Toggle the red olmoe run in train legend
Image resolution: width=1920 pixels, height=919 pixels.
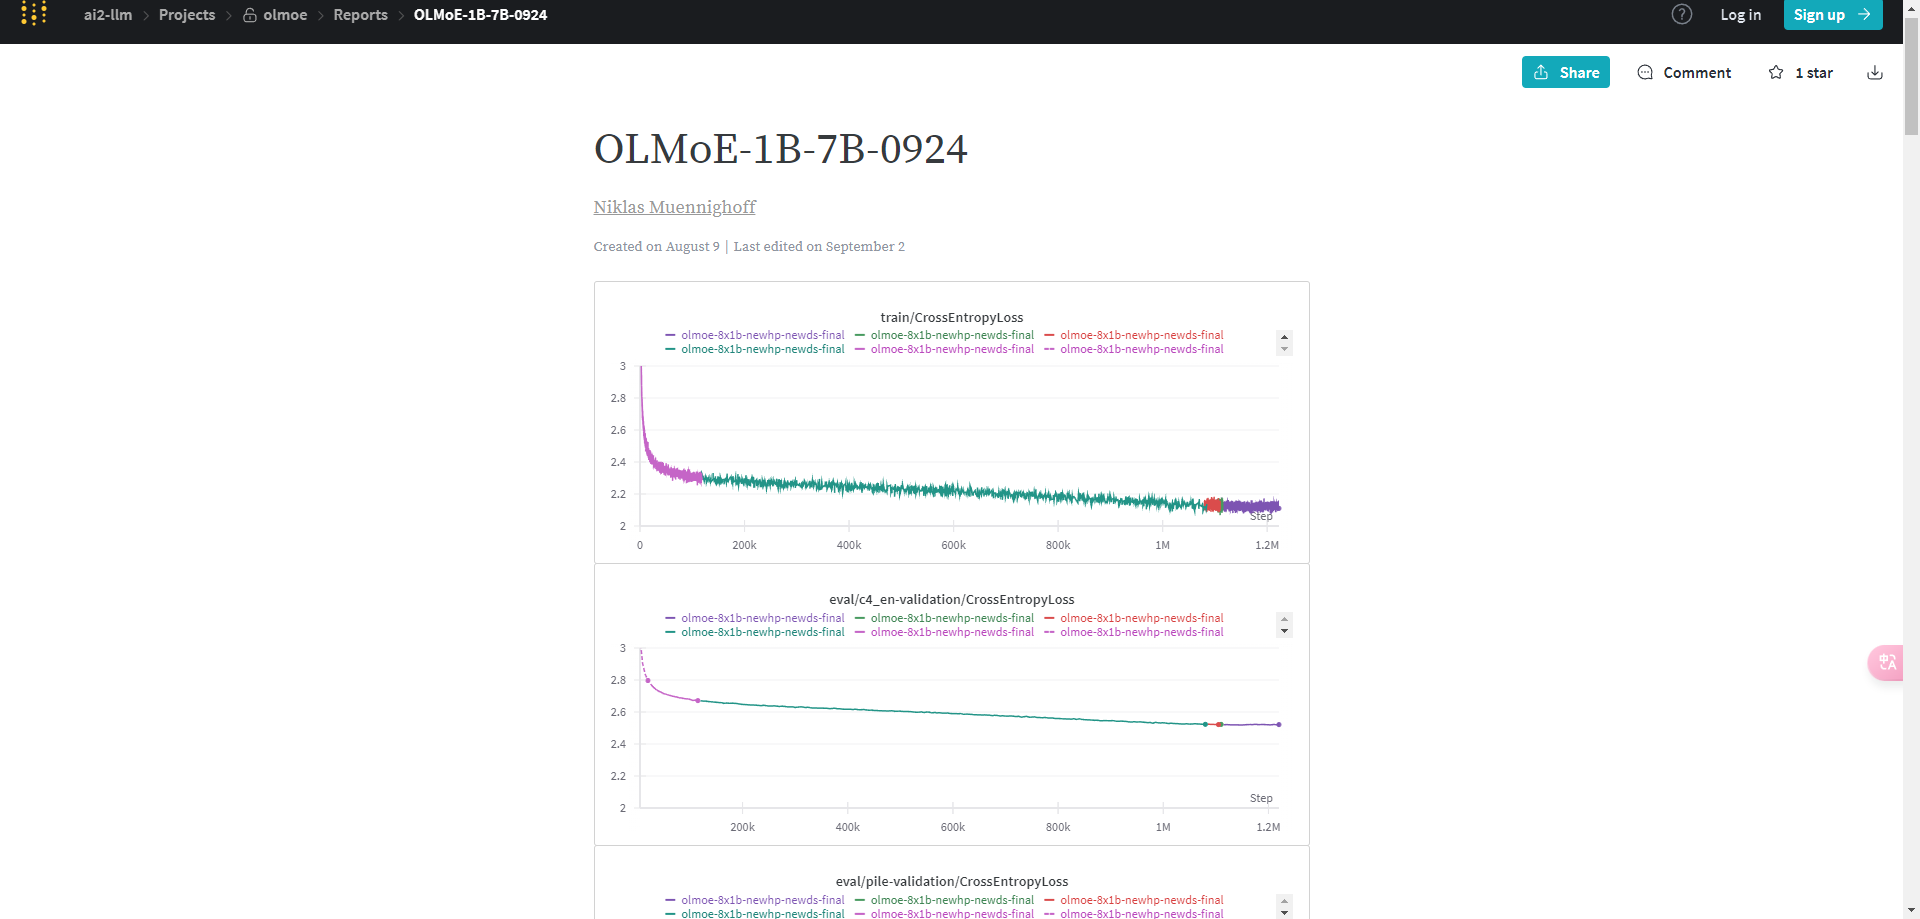click(1140, 335)
